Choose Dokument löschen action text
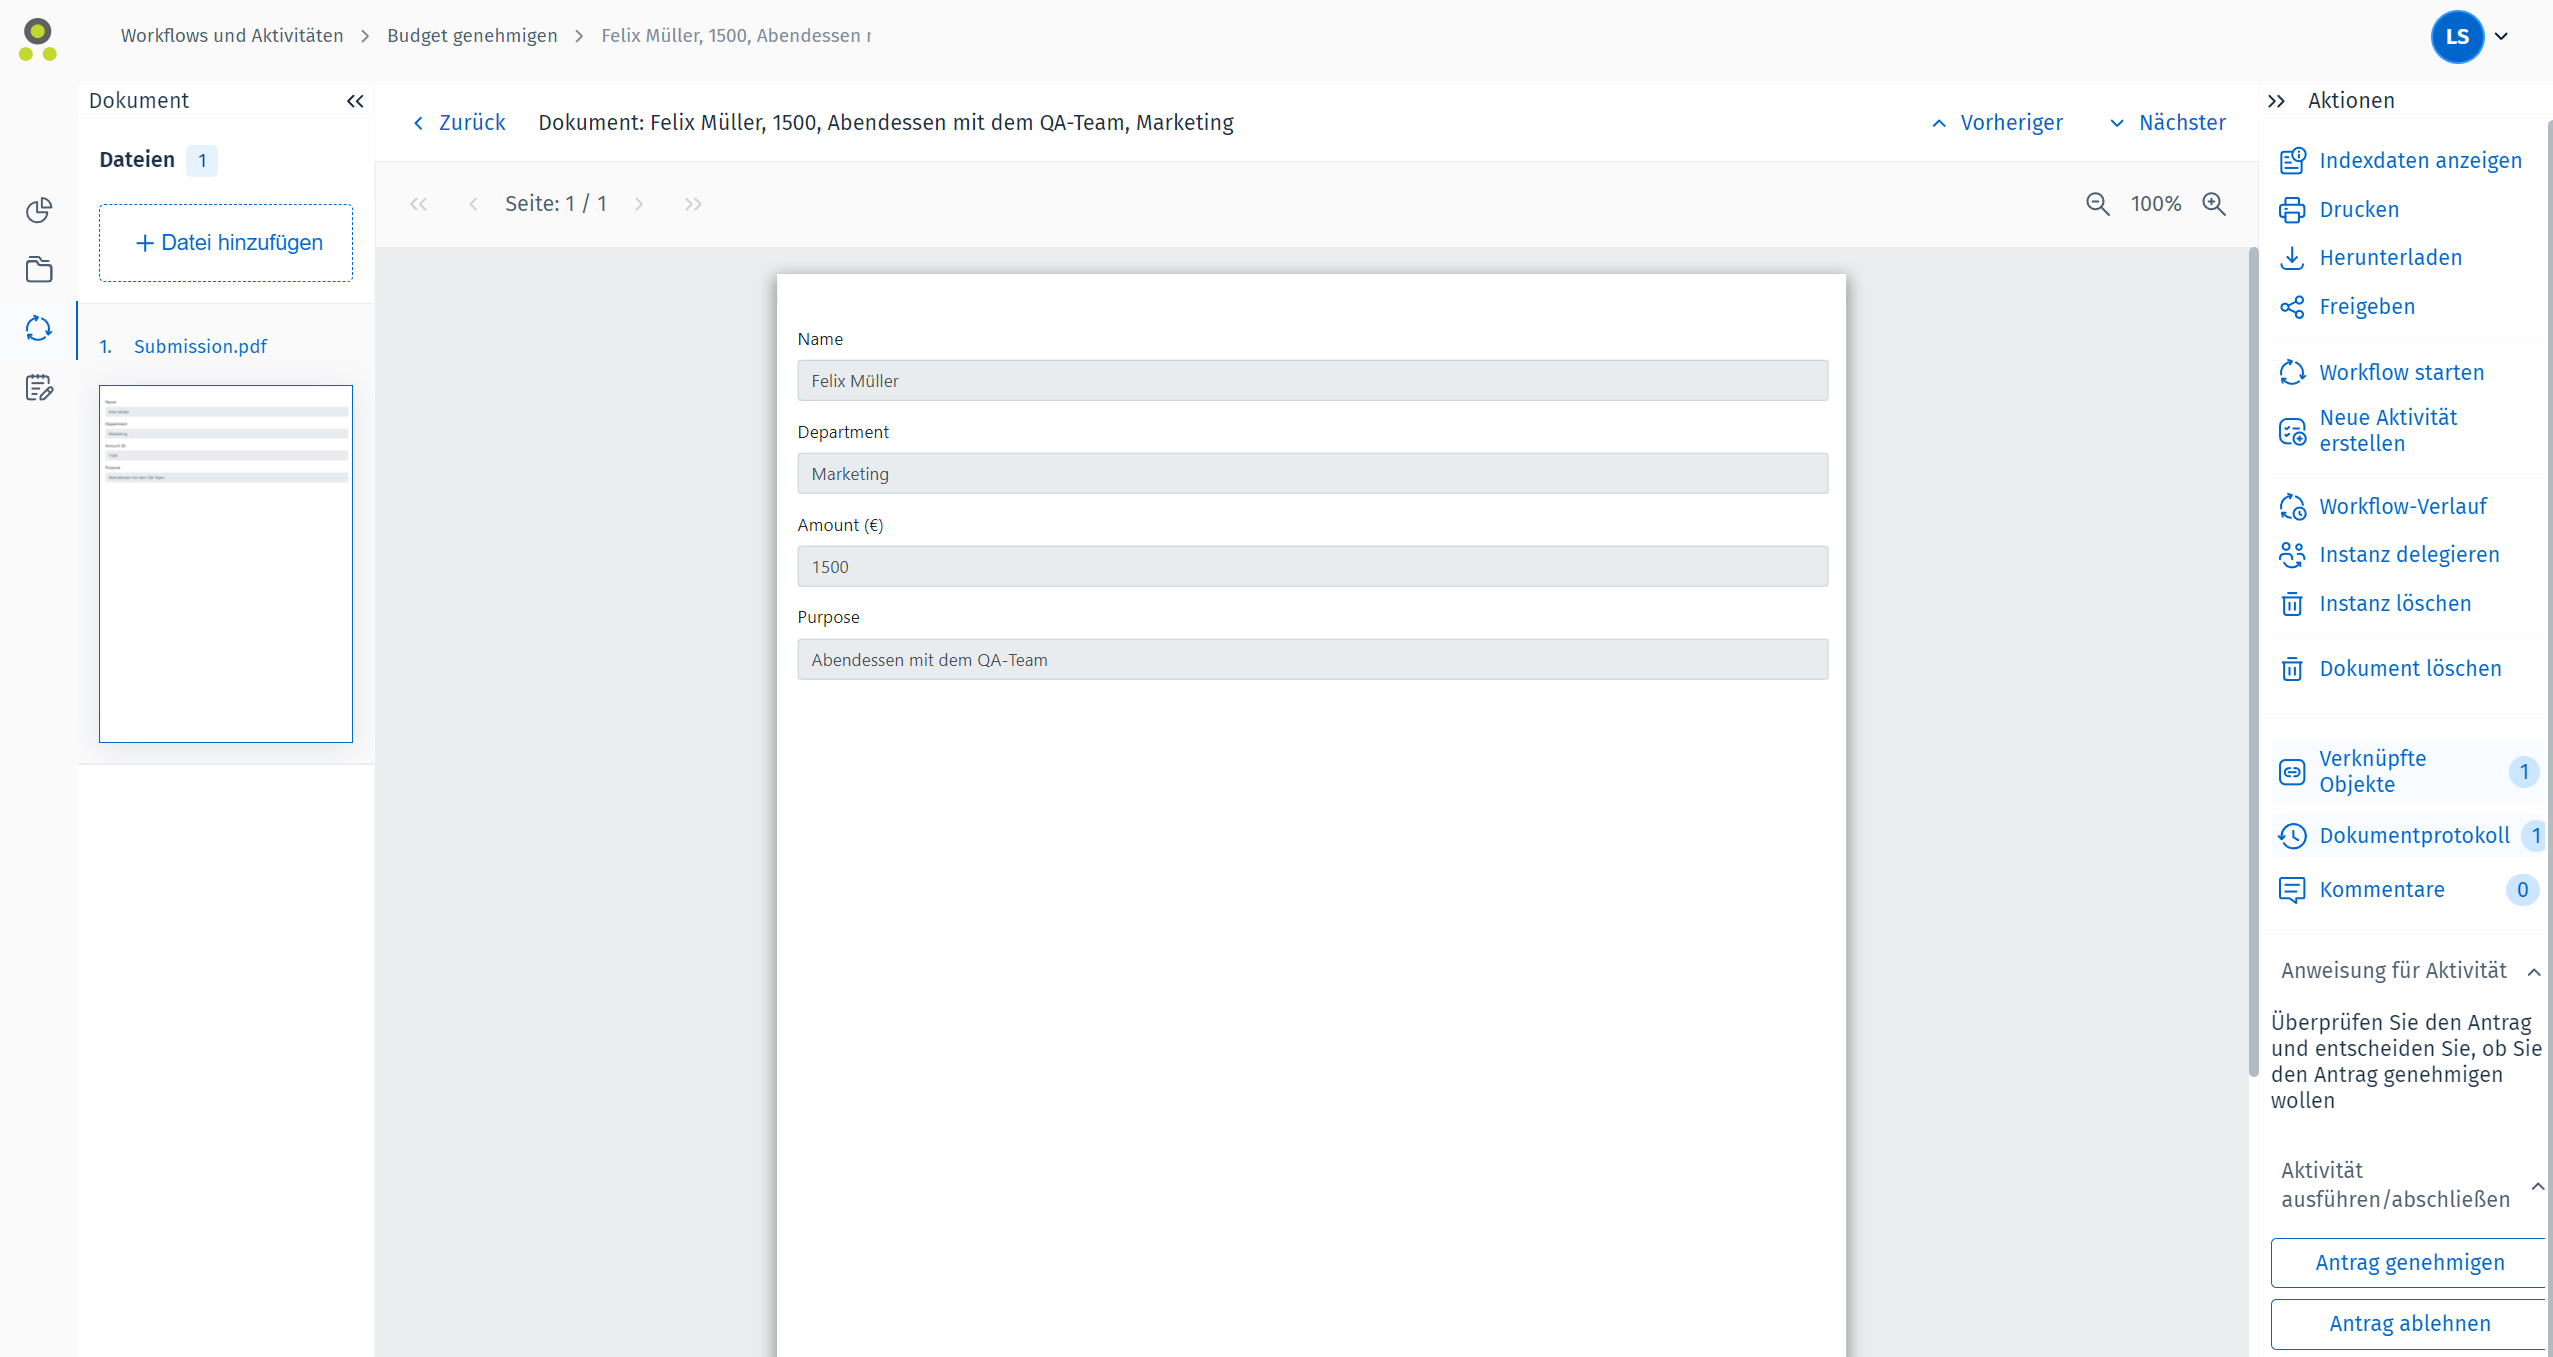 click(2411, 669)
